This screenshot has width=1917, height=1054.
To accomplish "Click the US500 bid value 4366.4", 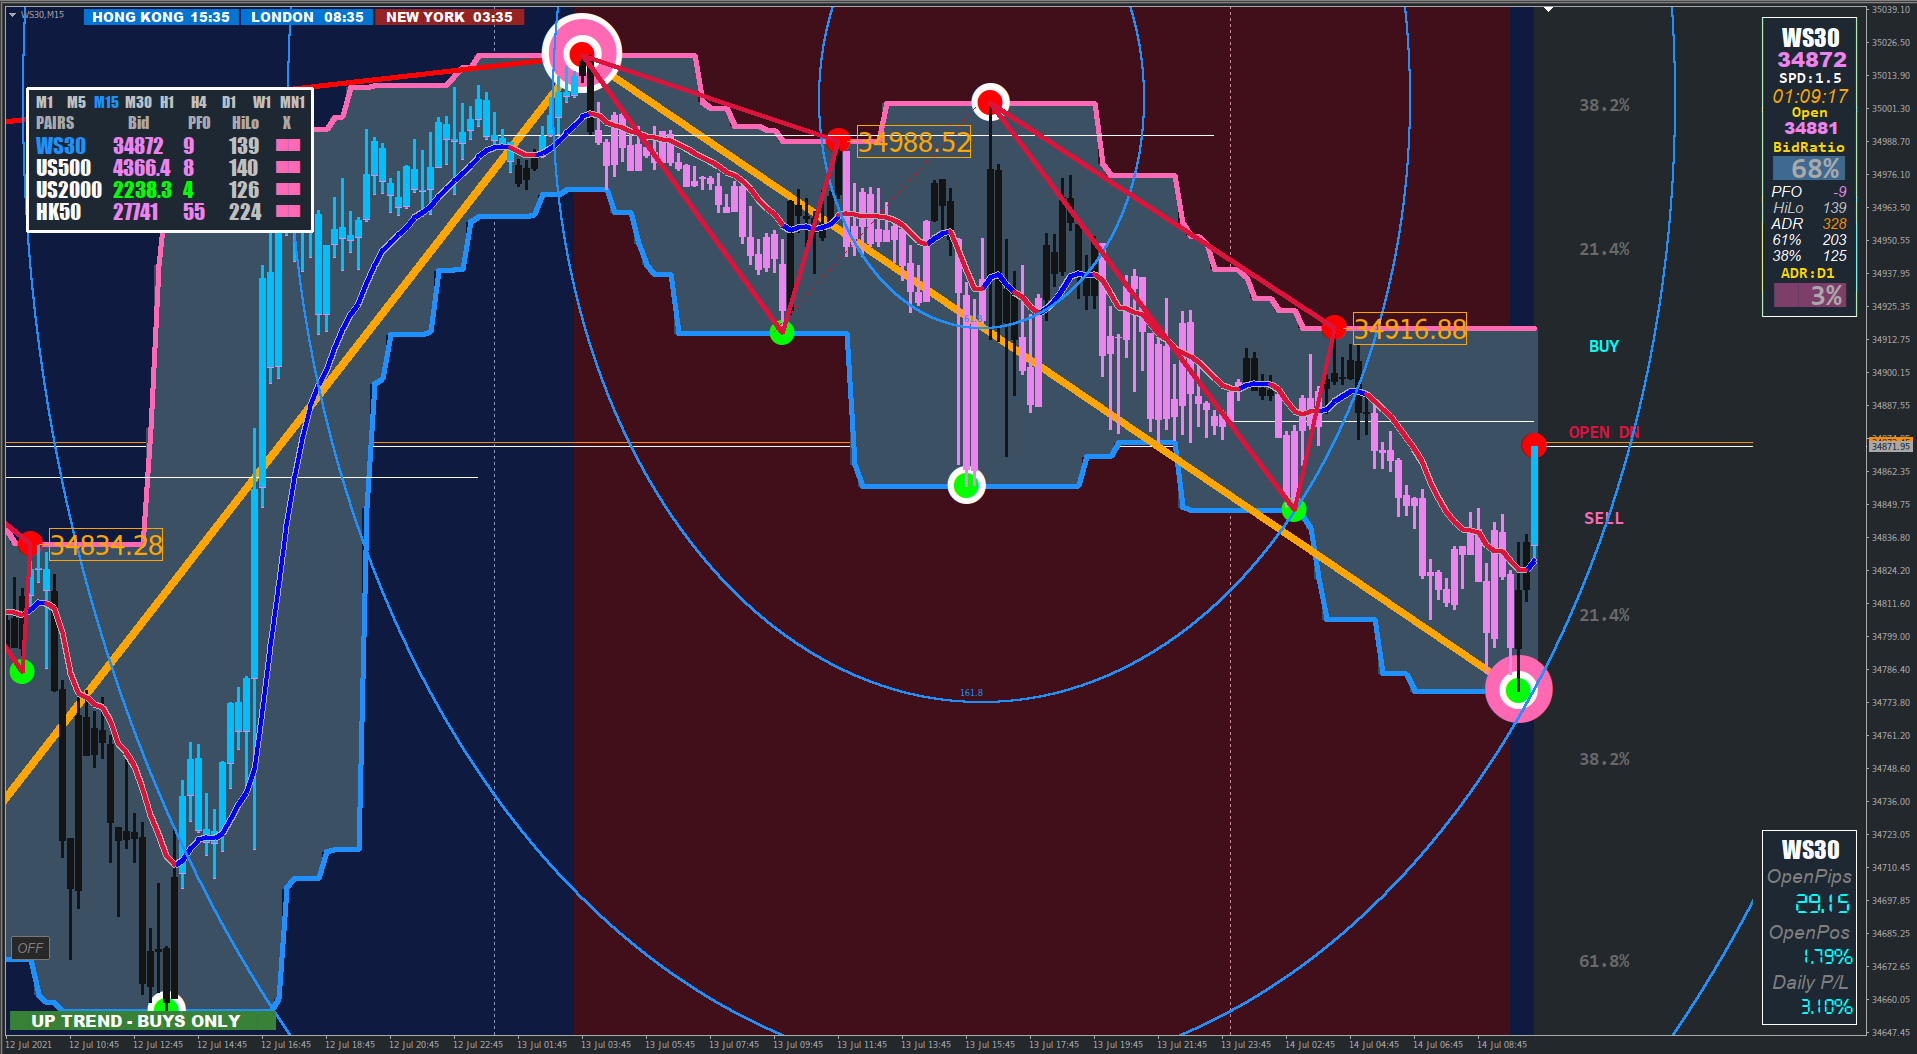I will click(x=141, y=168).
